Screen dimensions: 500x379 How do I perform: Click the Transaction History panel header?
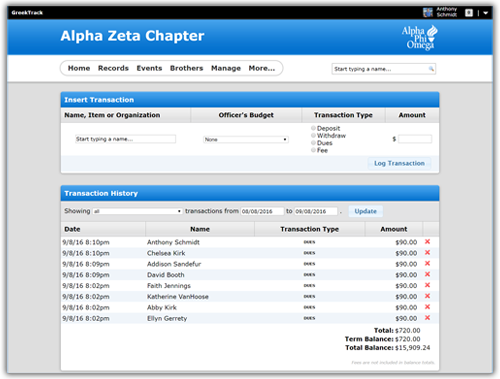point(250,193)
